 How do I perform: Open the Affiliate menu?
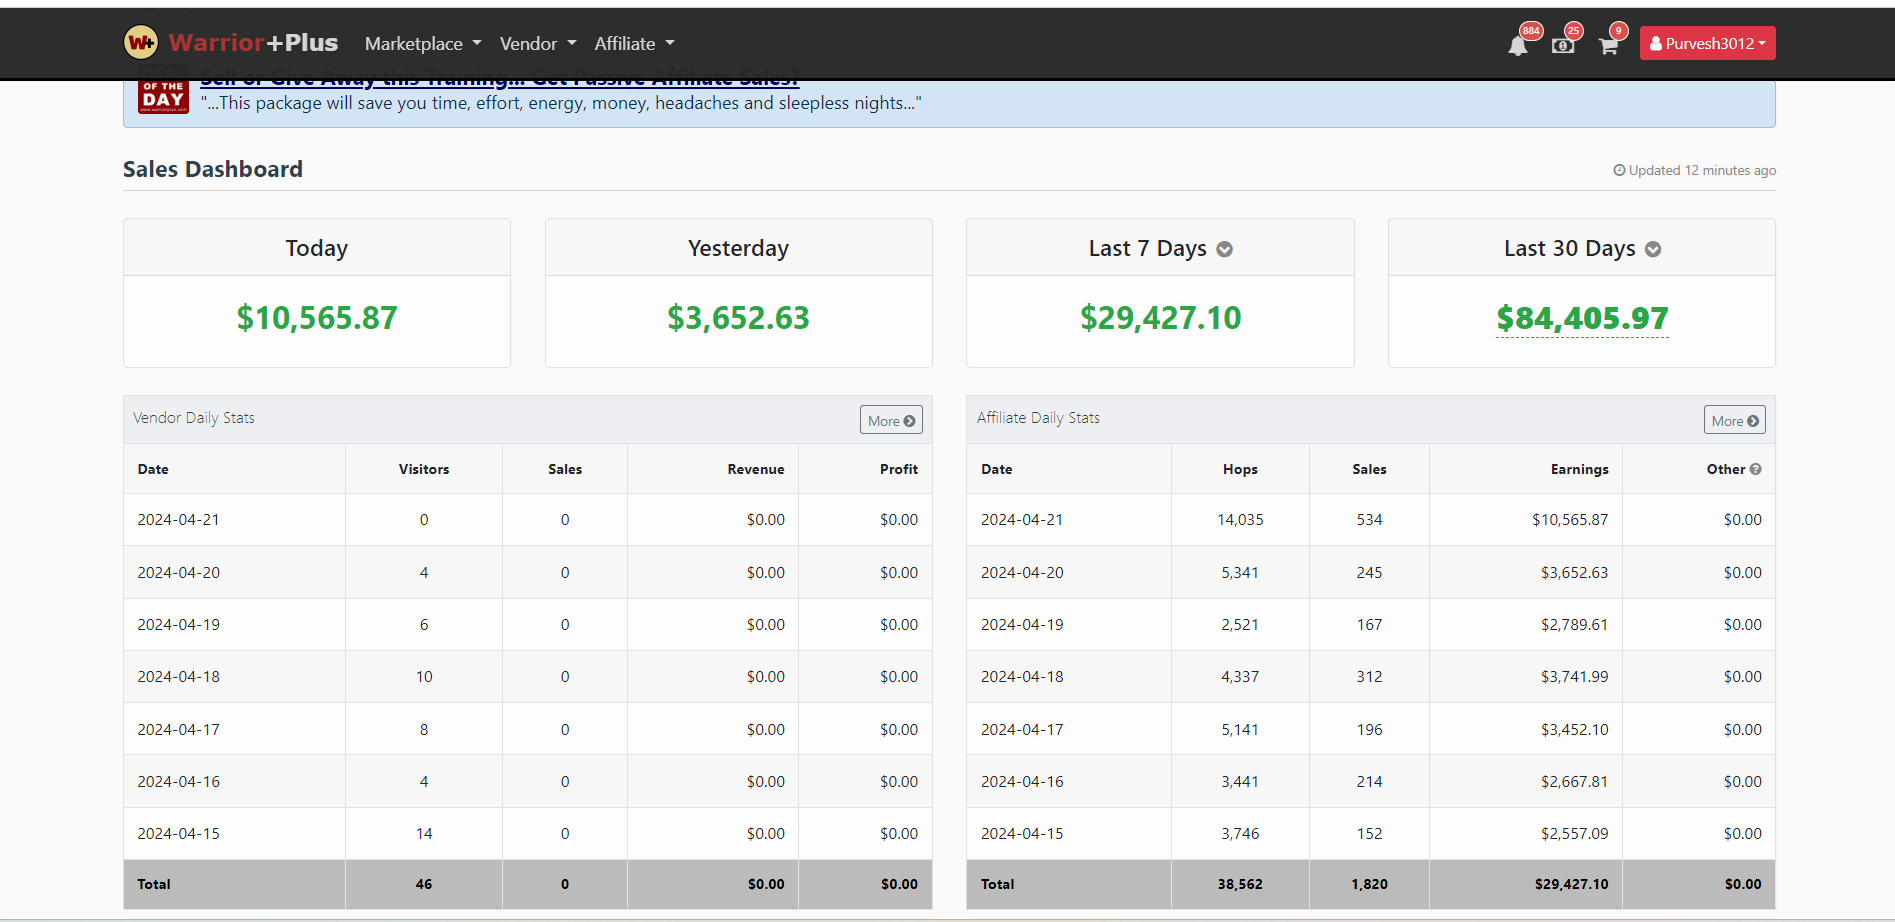pos(634,43)
